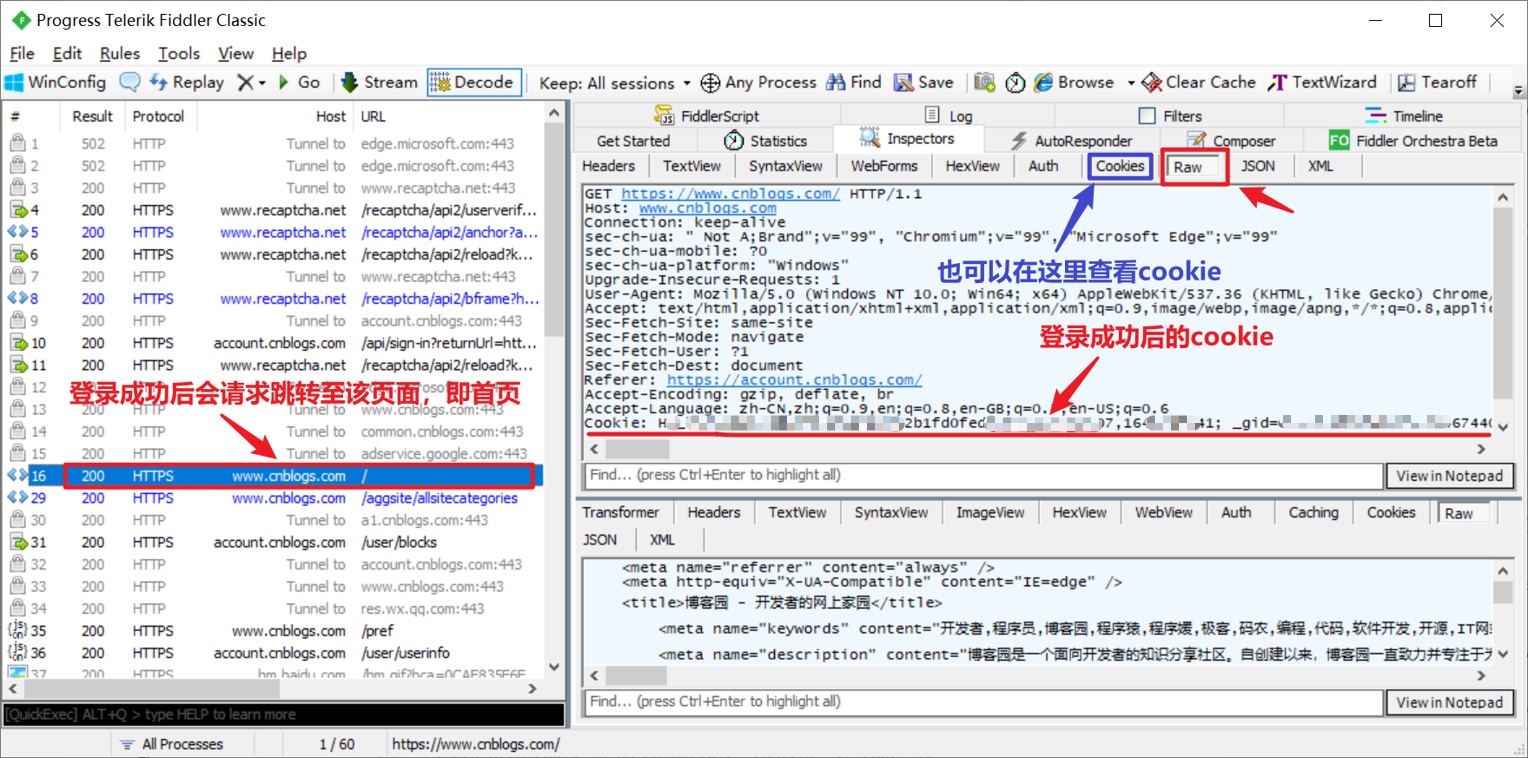Toggle the Decode toolbar button
This screenshot has height=758, width=1528.
tap(474, 82)
